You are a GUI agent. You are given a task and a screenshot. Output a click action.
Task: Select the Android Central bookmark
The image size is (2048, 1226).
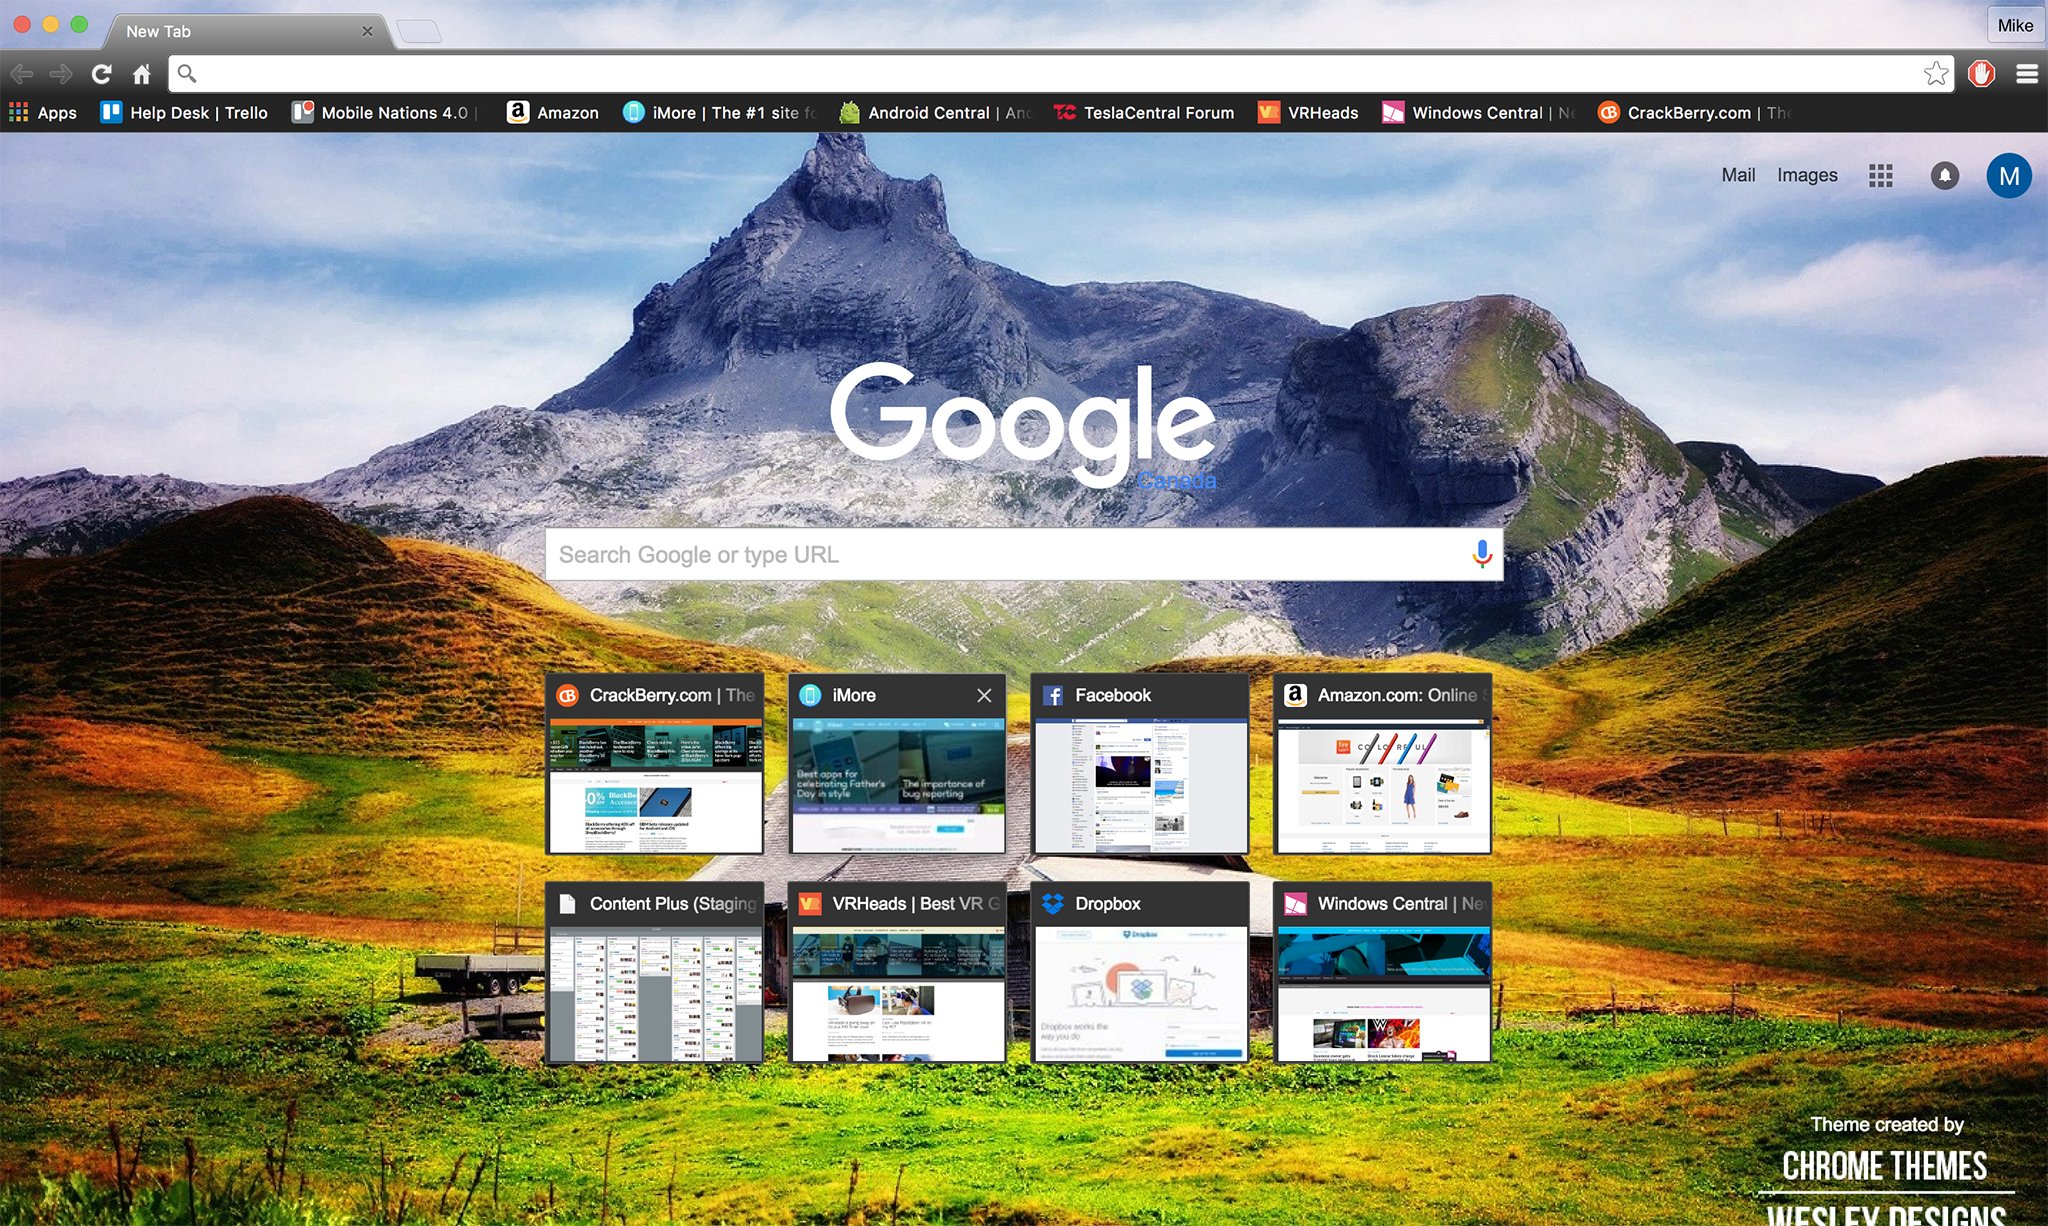pyautogui.click(x=934, y=112)
